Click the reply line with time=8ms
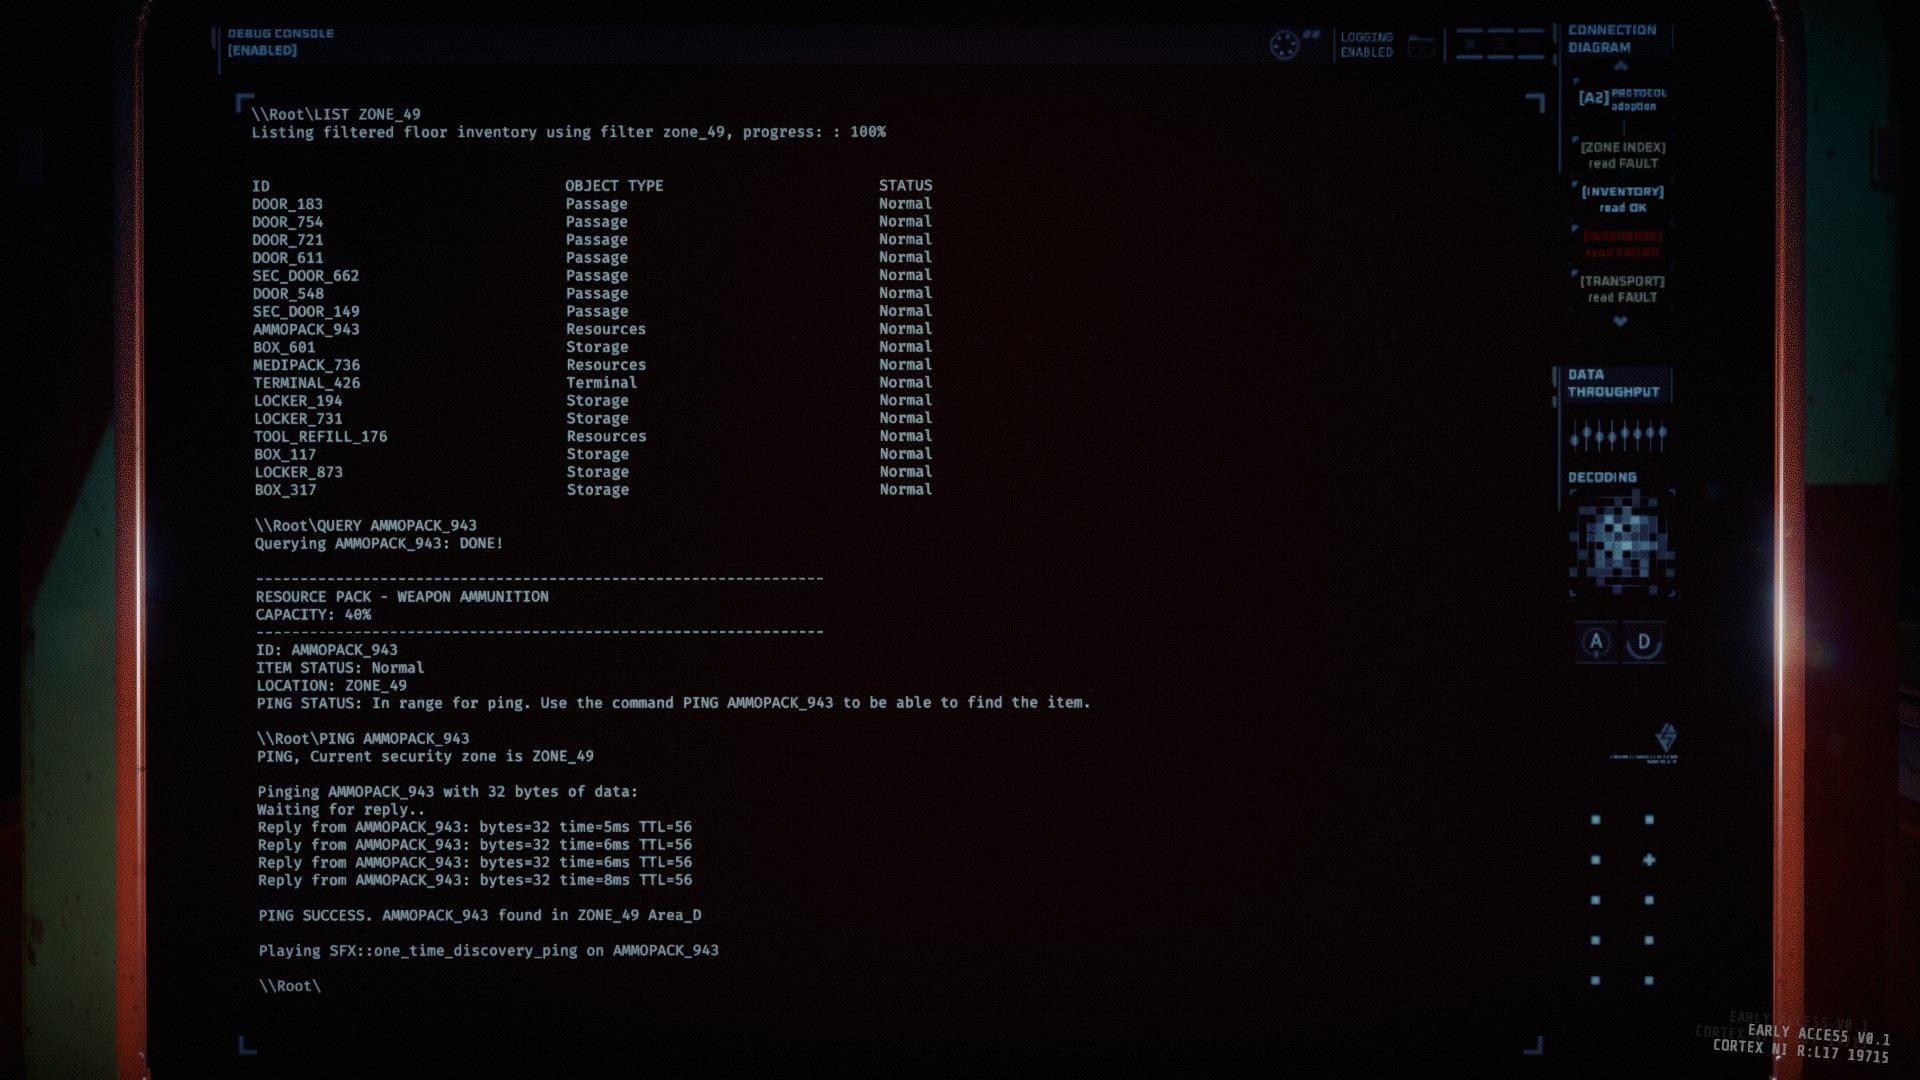The width and height of the screenshot is (1920, 1080). 474,880
